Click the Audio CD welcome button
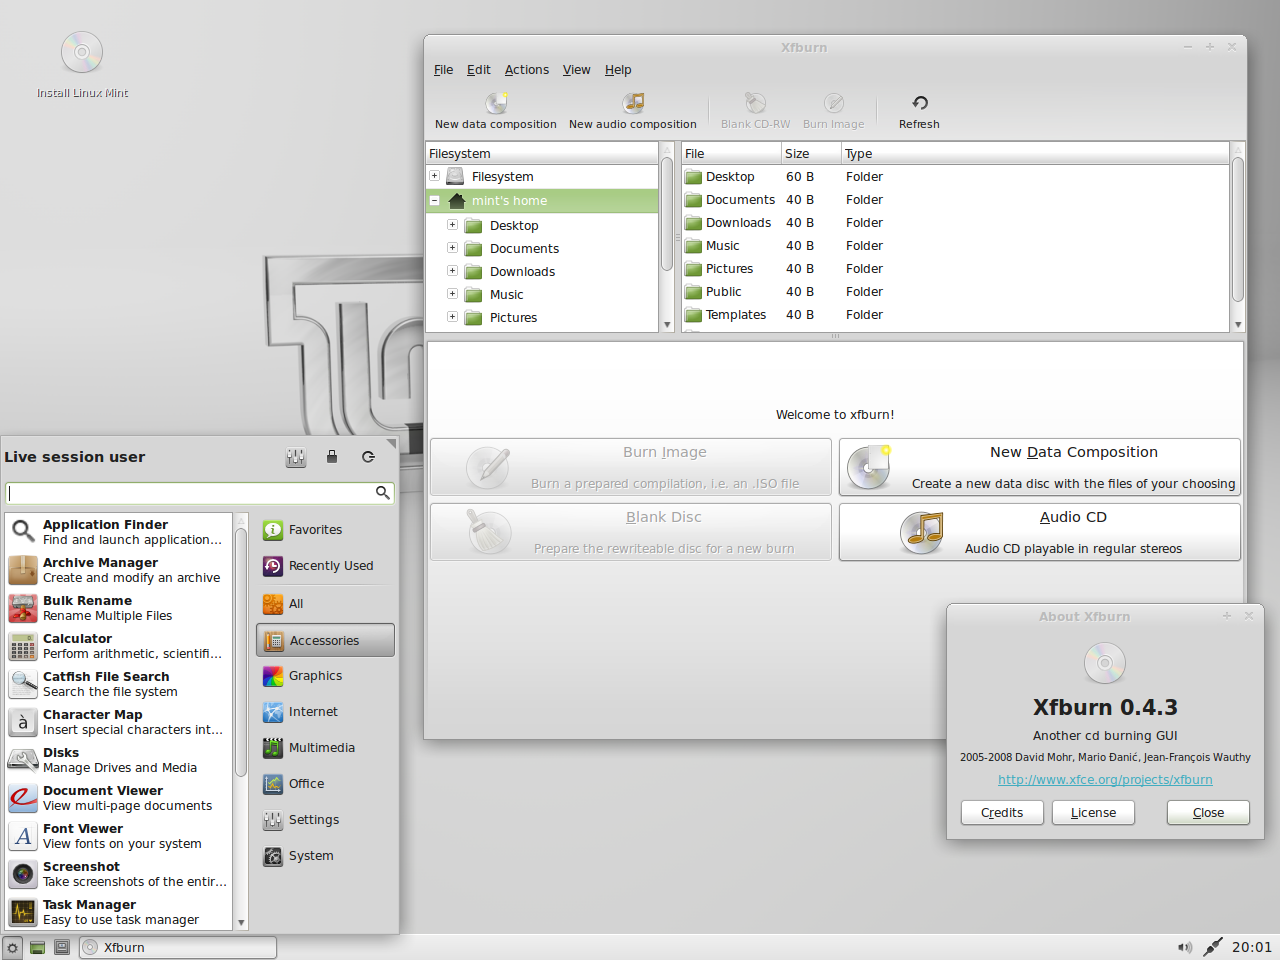The width and height of the screenshot is (1280, 960). click(x=1040, y=532)
